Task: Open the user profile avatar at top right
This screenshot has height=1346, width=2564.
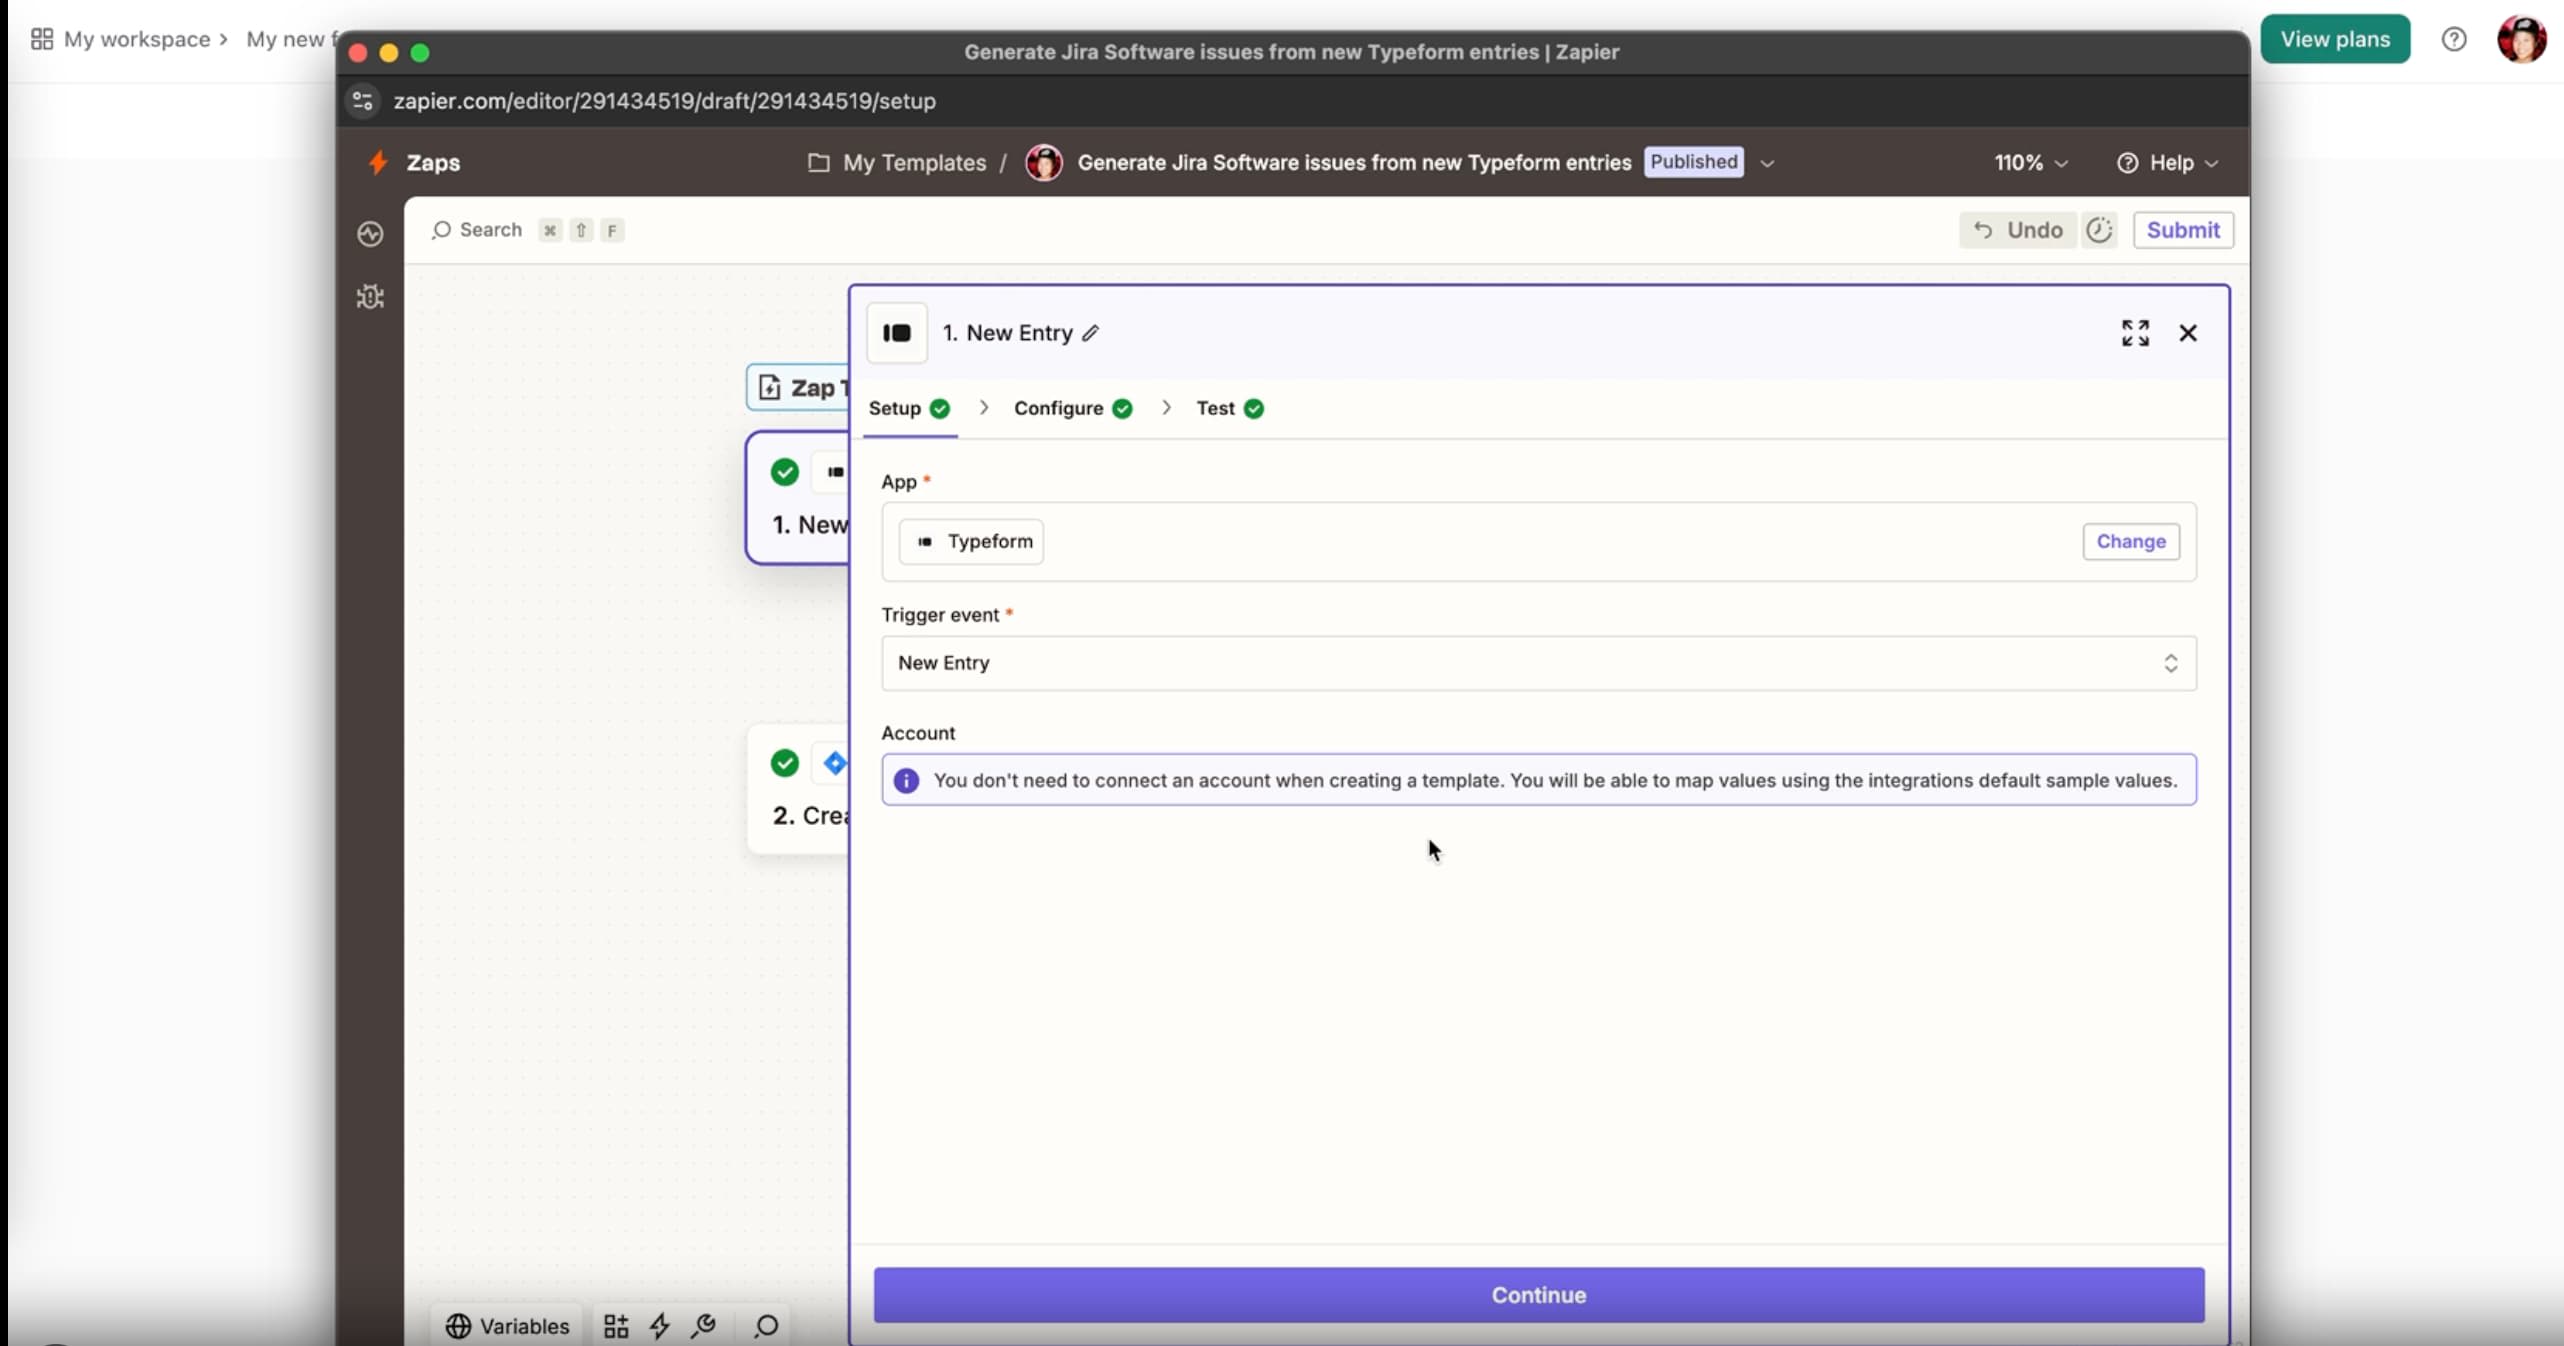Action: click(2522, 39)
